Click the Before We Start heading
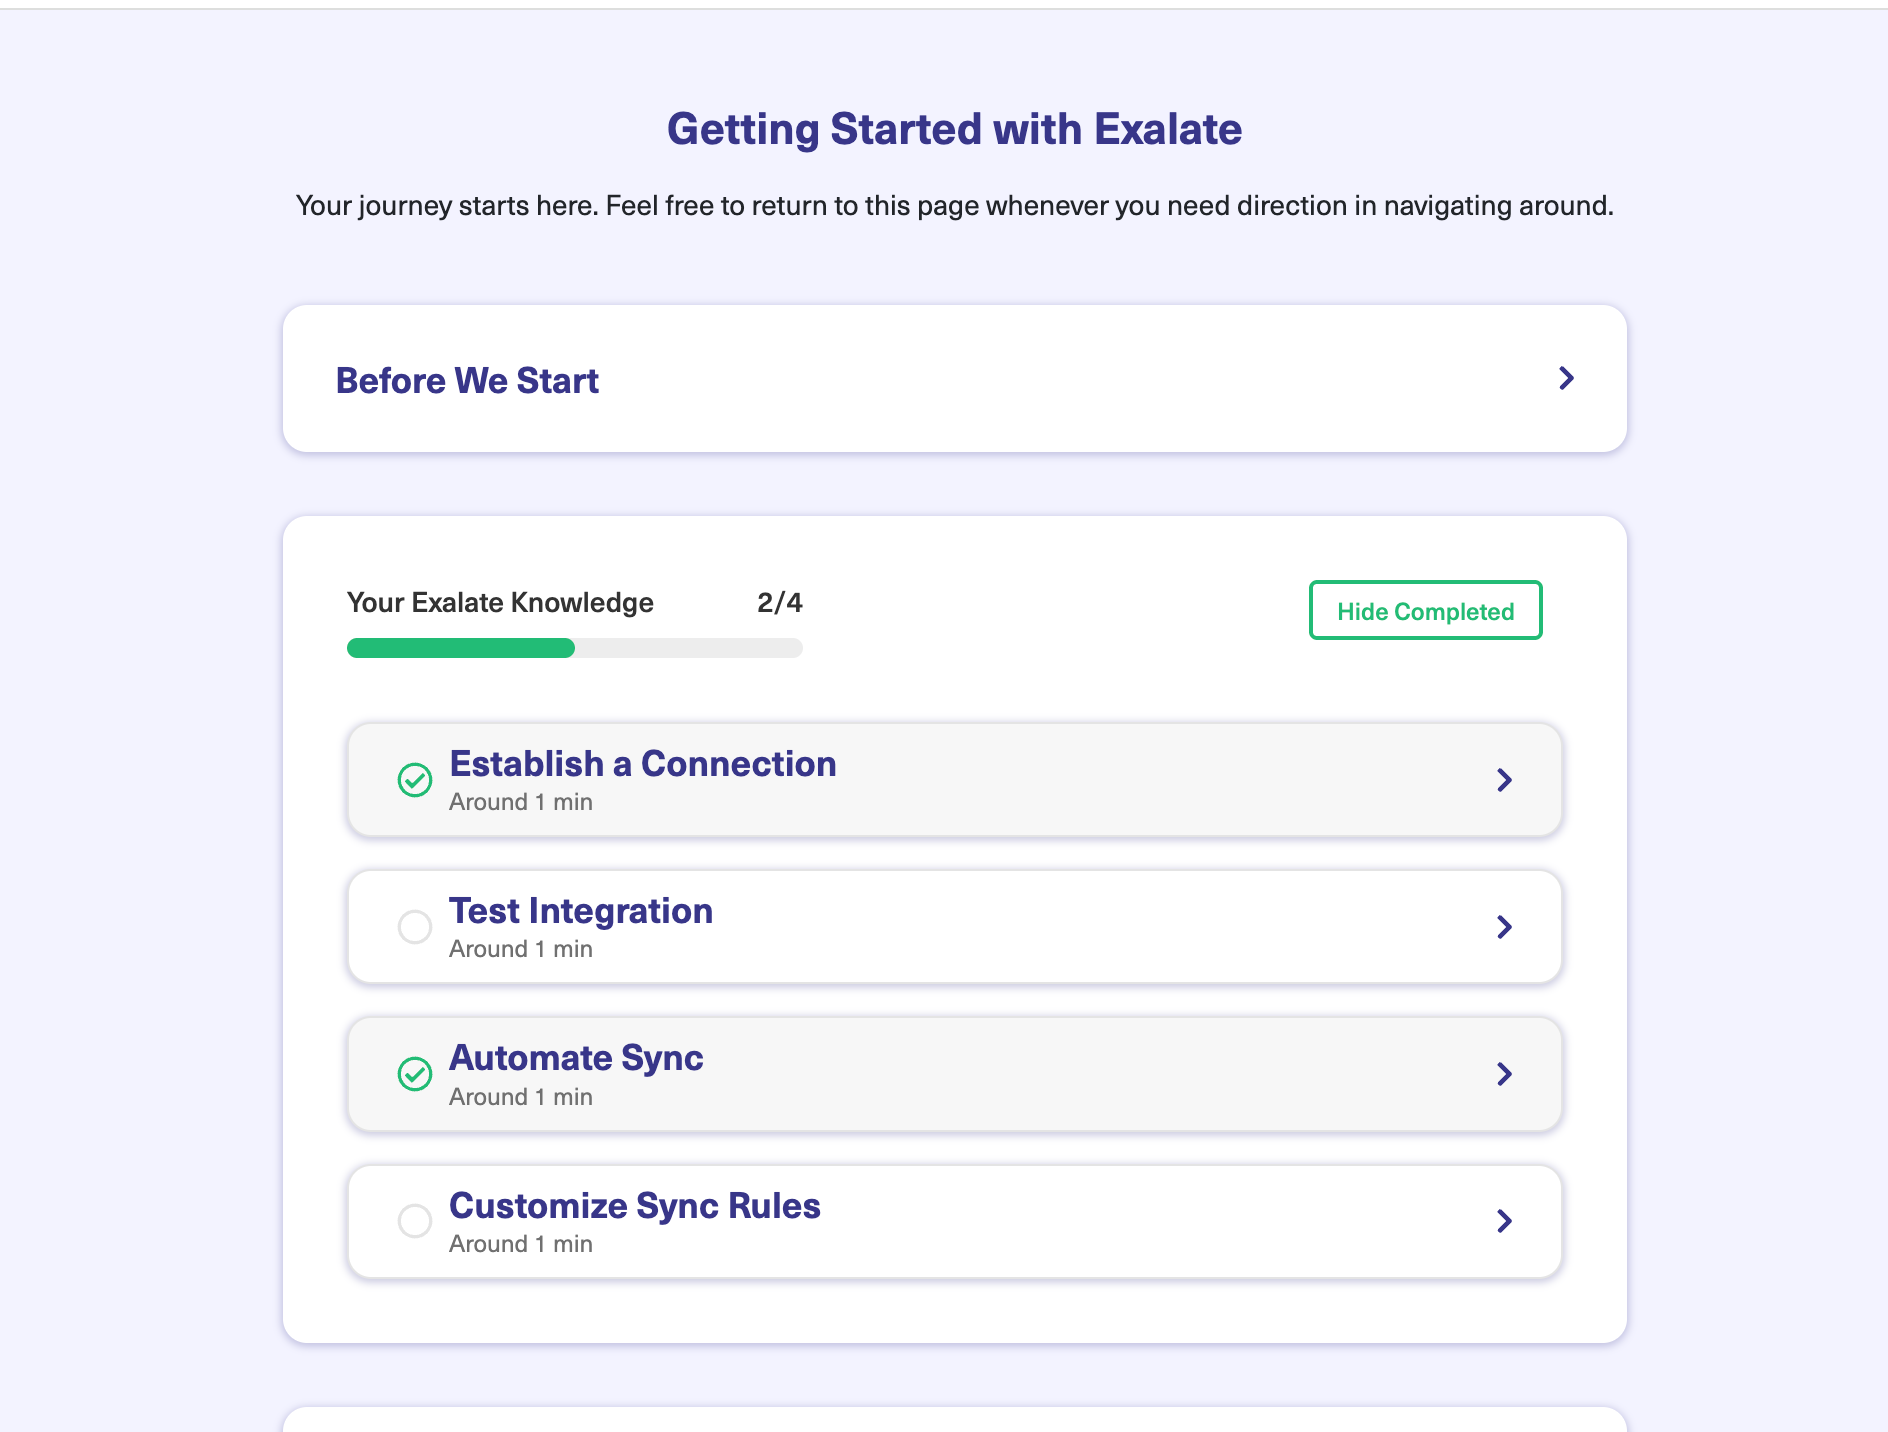 [x=467, y=381]
